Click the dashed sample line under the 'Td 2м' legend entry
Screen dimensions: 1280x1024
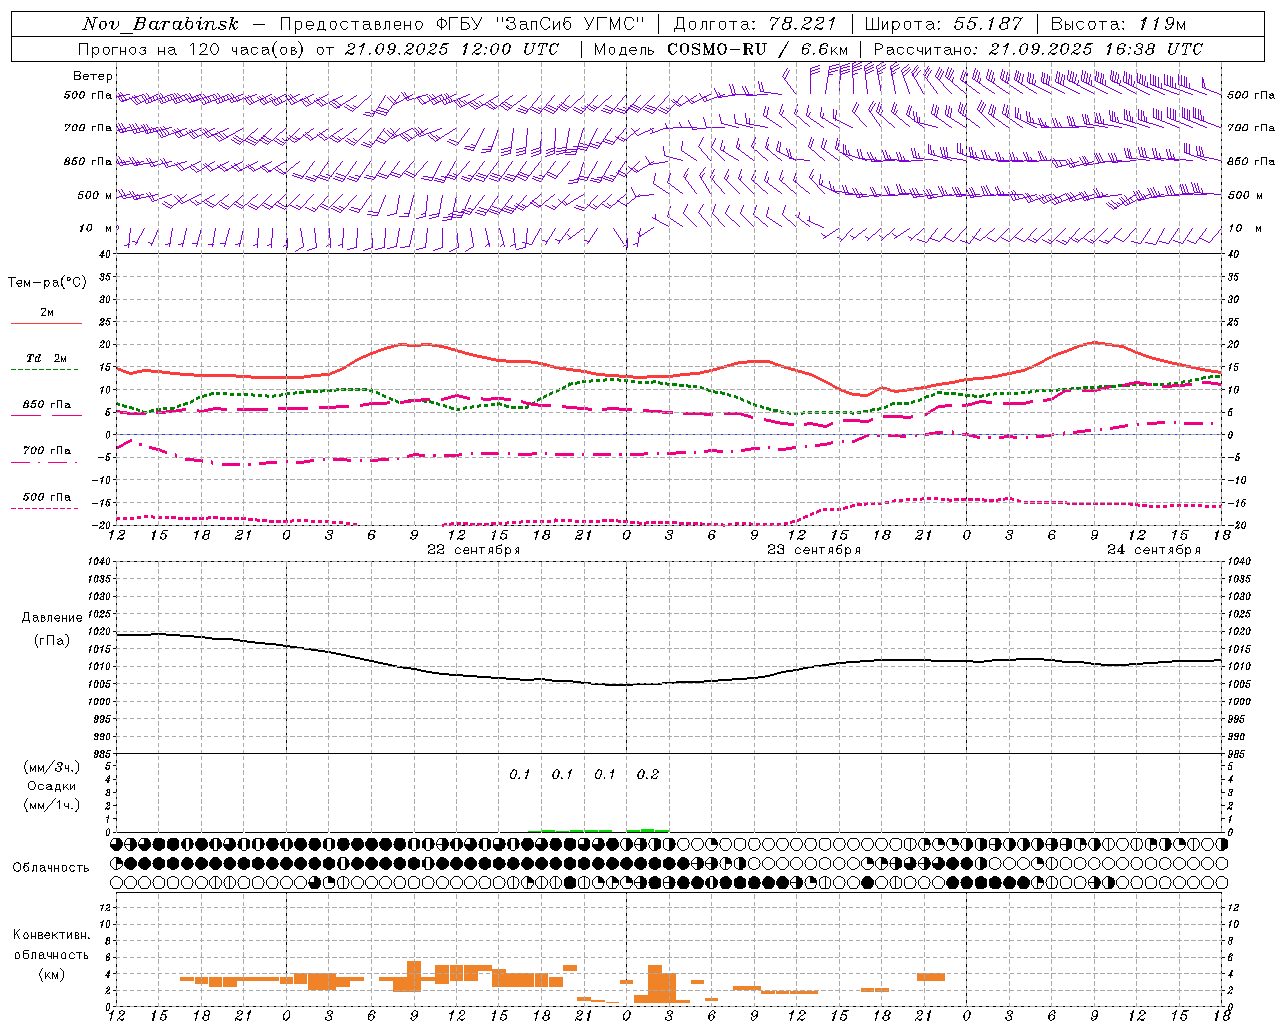click(x=45, y=370)
